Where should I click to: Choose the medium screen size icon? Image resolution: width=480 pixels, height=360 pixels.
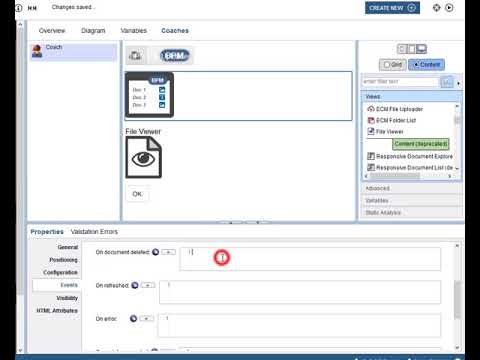pyautogui.click(x=412, y=49)
